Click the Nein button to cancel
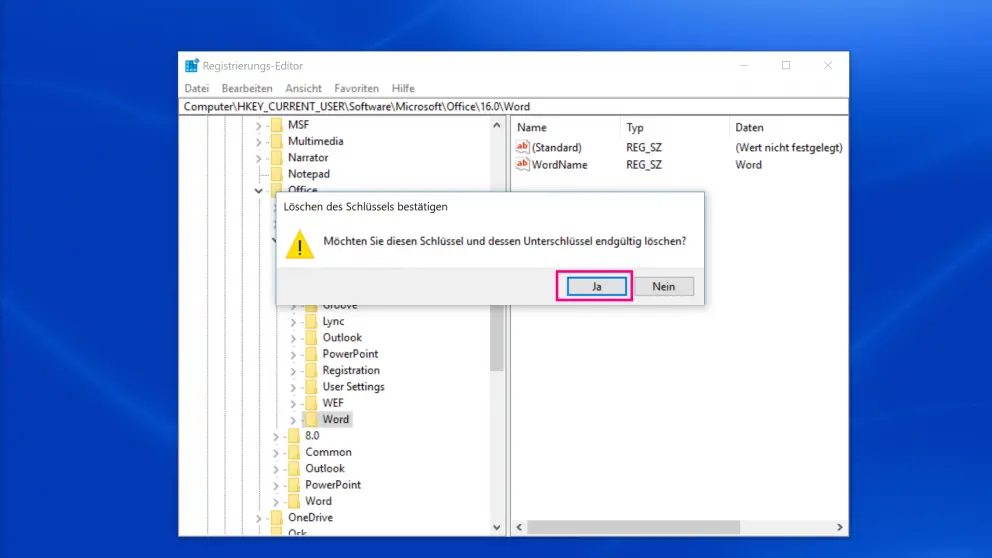 point(663,286)
